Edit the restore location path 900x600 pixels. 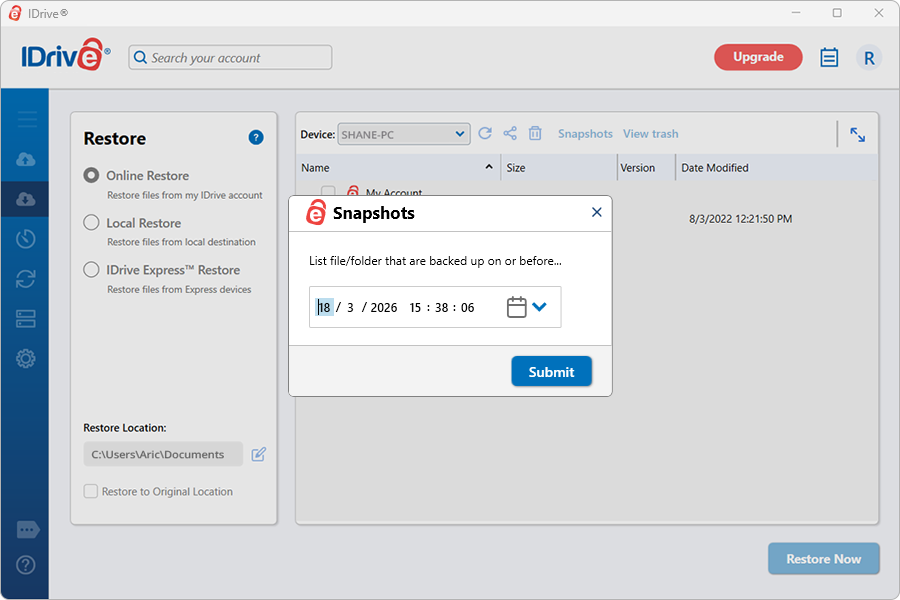(259, 454)
